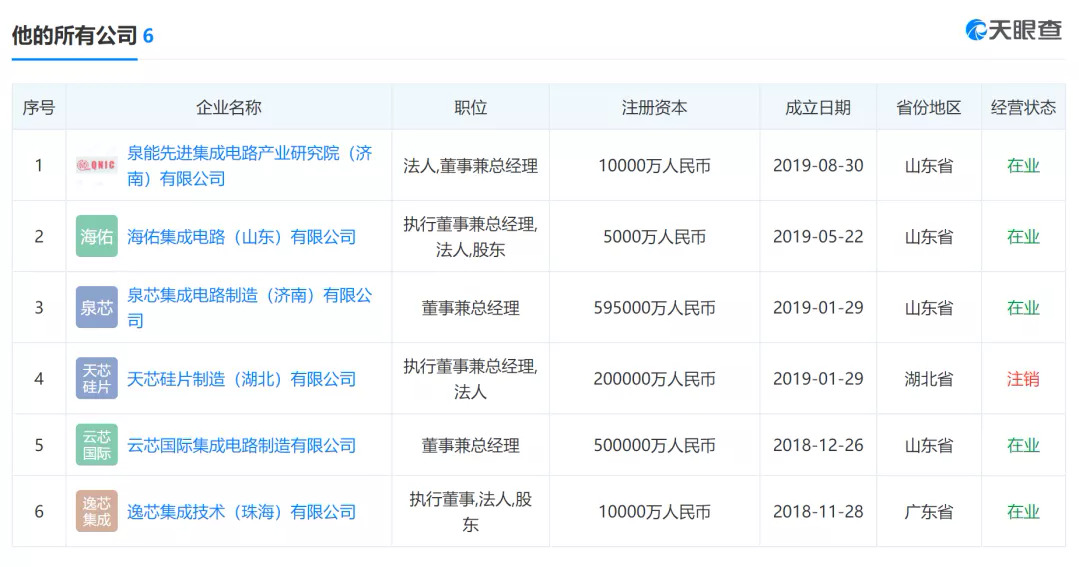Click the 海佑 green logo icon
This screenshot has height=567, width=1079.
(96, 237)
